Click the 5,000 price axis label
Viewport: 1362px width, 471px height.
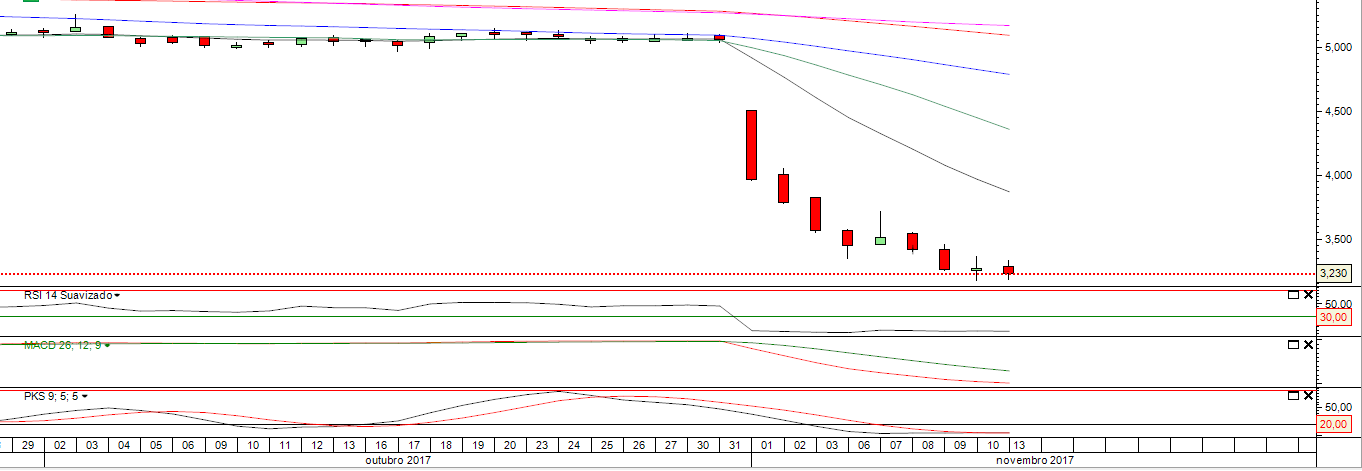(x=1337, y=47)
